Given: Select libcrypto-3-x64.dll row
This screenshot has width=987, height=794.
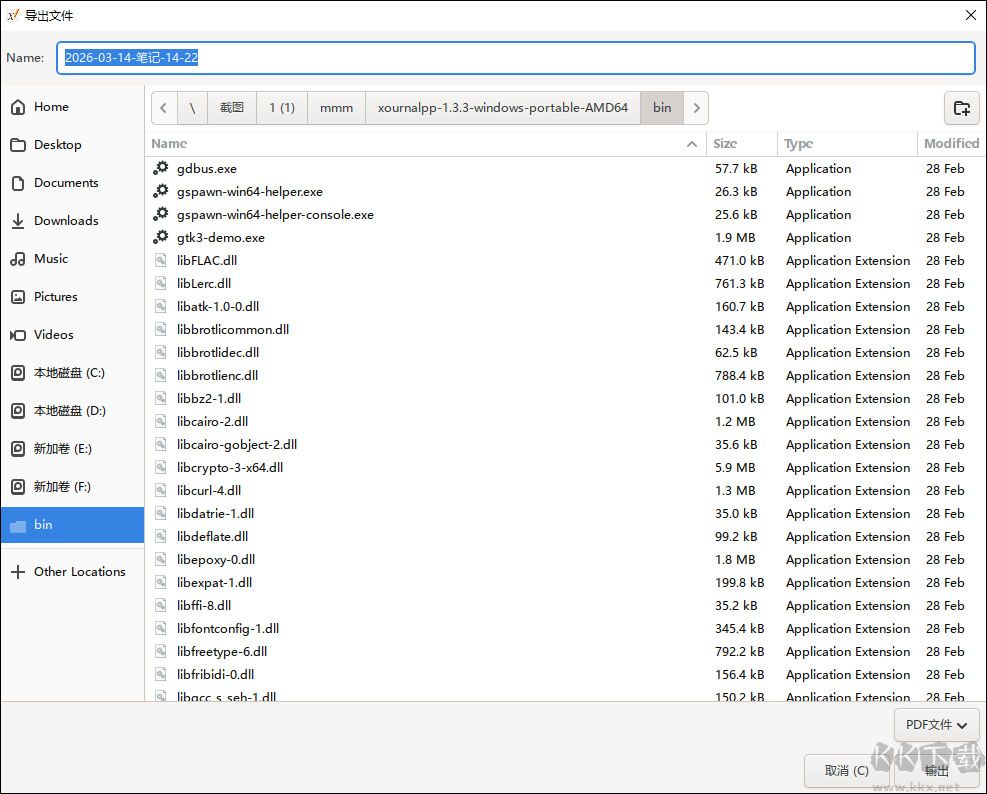Looking at the screenshot, I should (565, 467).
